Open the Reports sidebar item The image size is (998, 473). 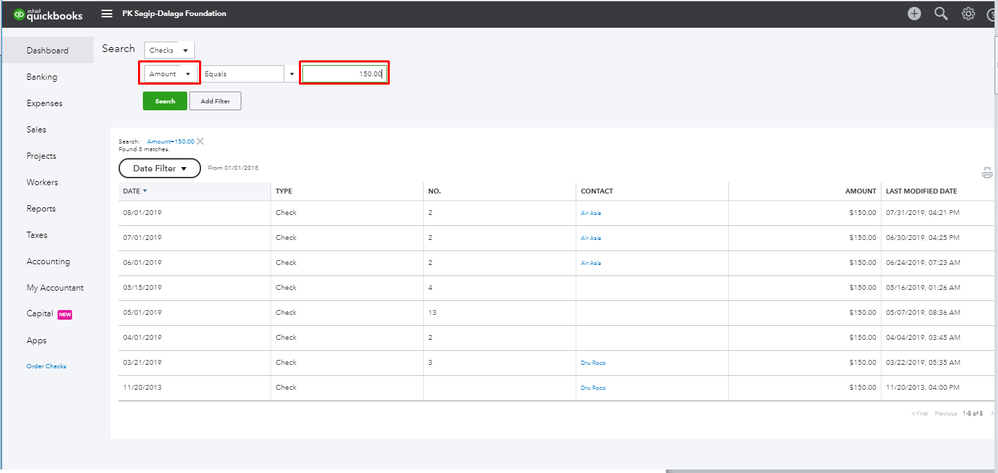(x=41, y=209)
